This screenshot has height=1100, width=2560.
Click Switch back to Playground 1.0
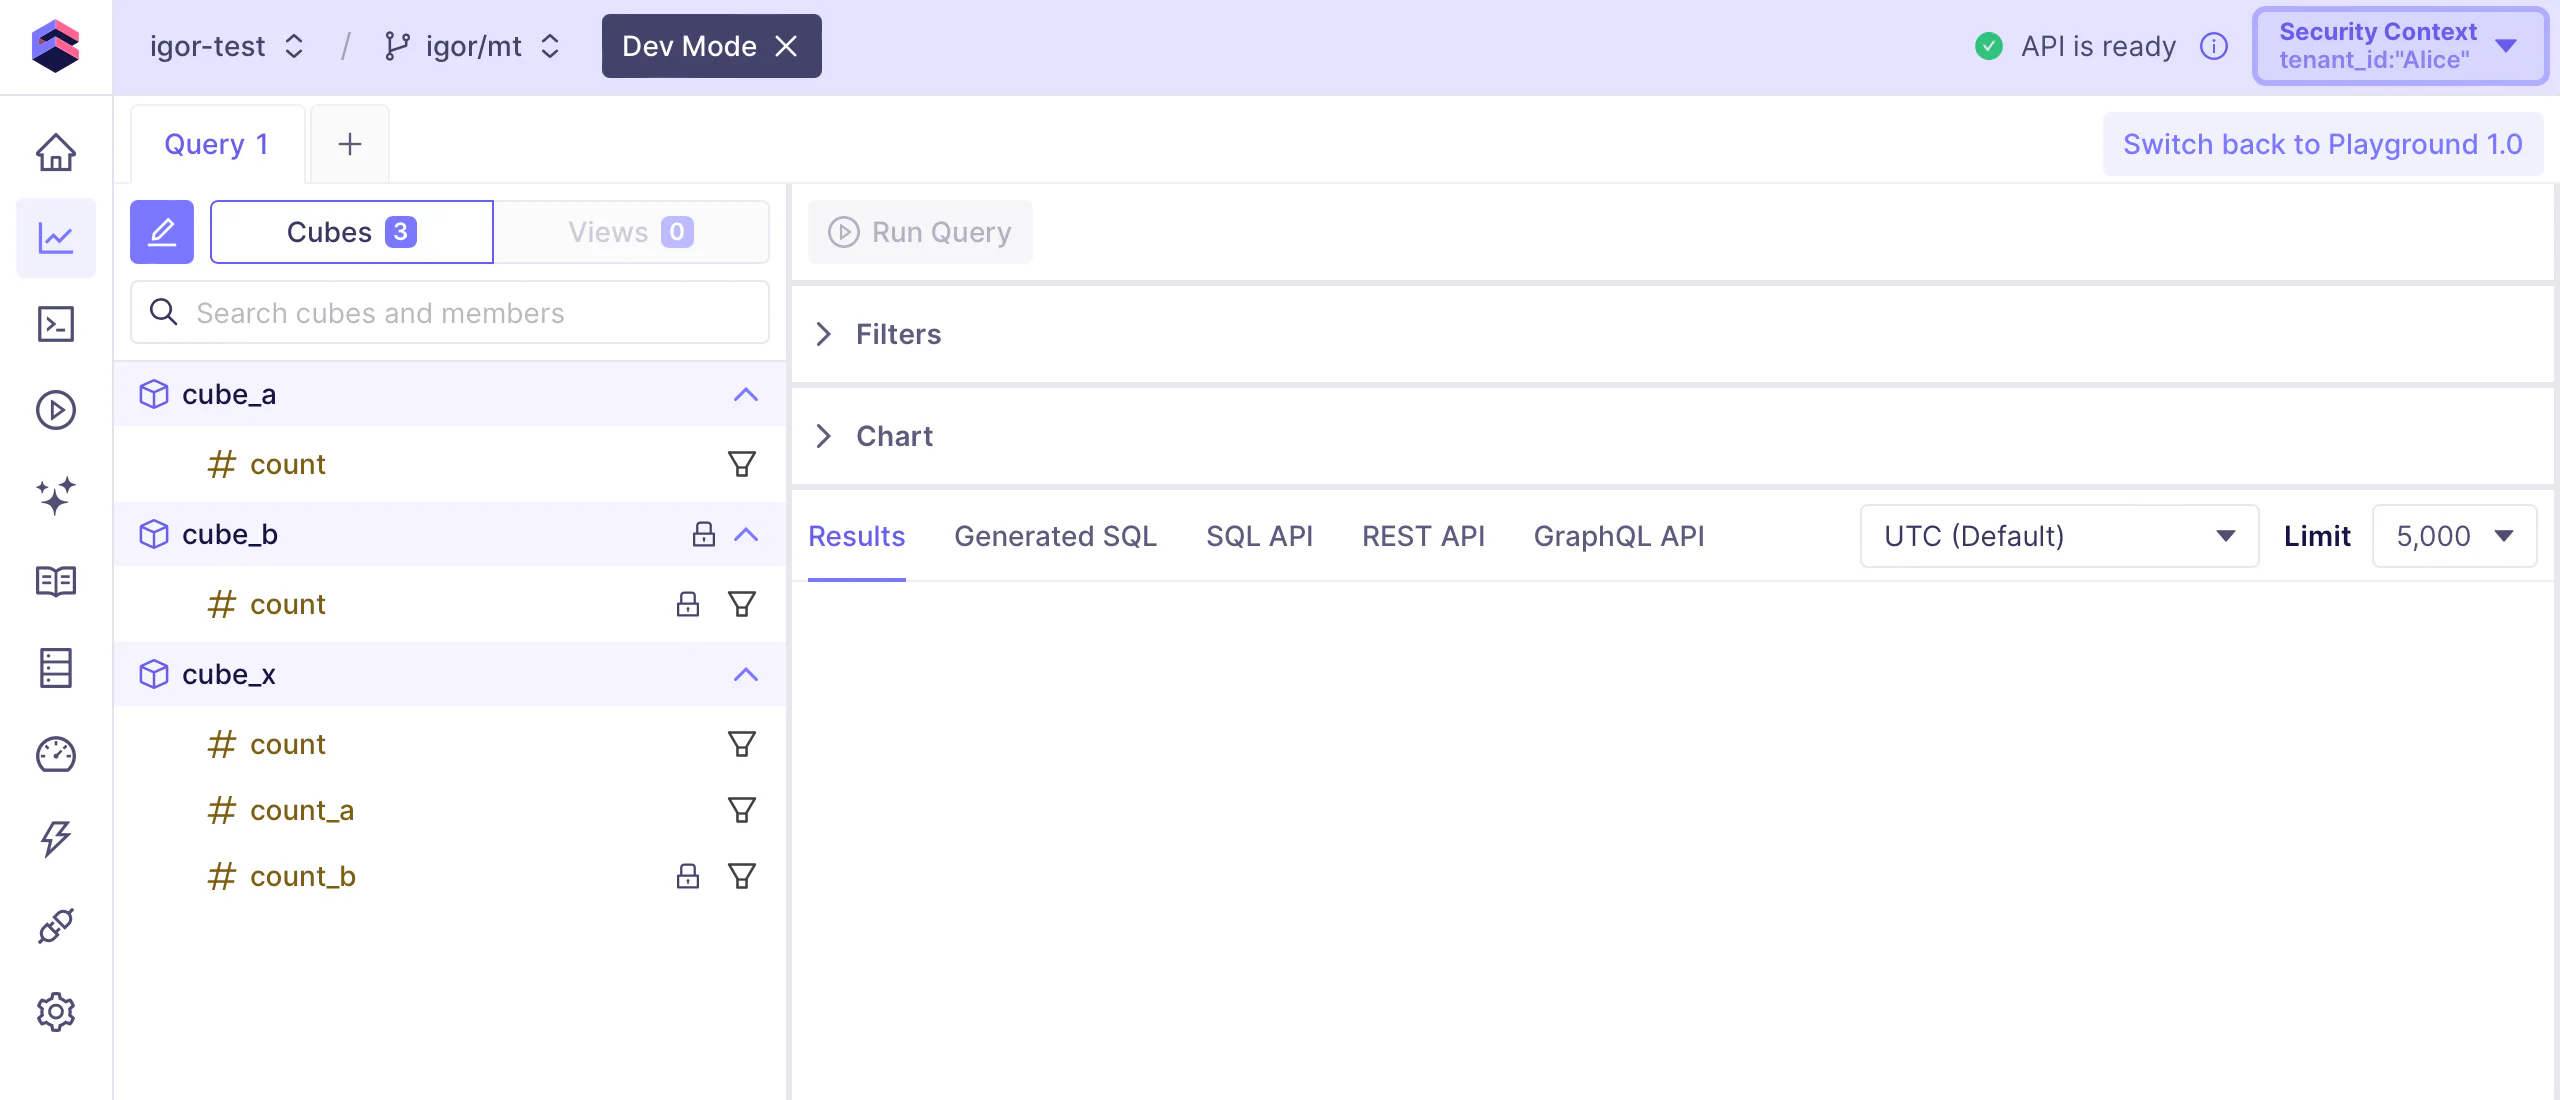click(2322, 144)
